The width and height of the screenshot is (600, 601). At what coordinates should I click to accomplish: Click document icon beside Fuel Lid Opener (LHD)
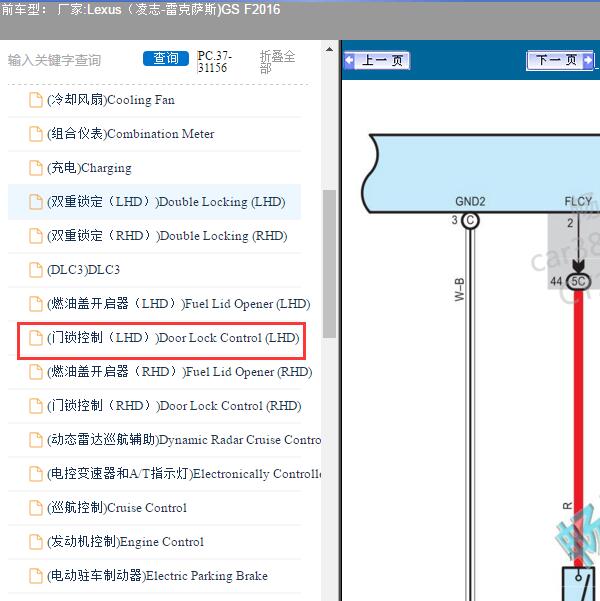click(36, 304)
